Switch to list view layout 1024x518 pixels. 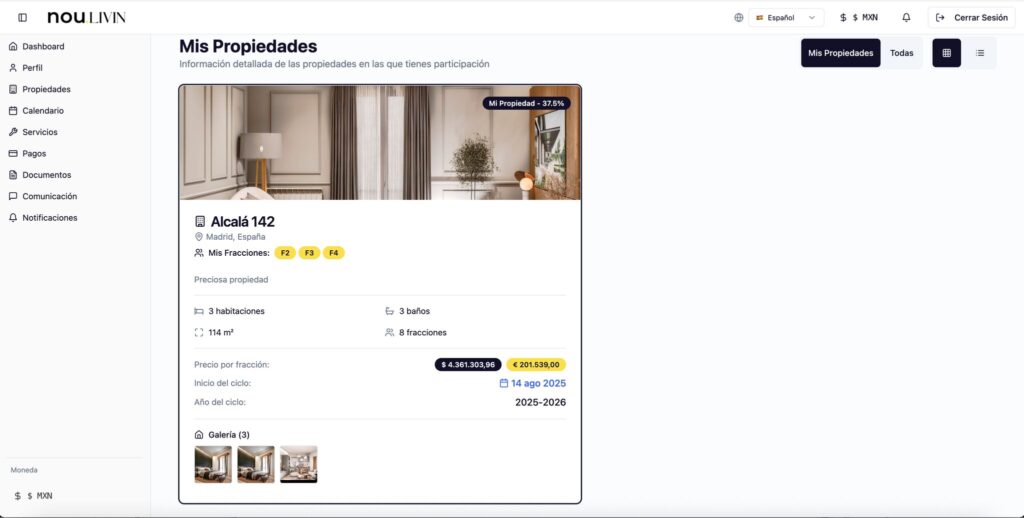coord(980,53)
